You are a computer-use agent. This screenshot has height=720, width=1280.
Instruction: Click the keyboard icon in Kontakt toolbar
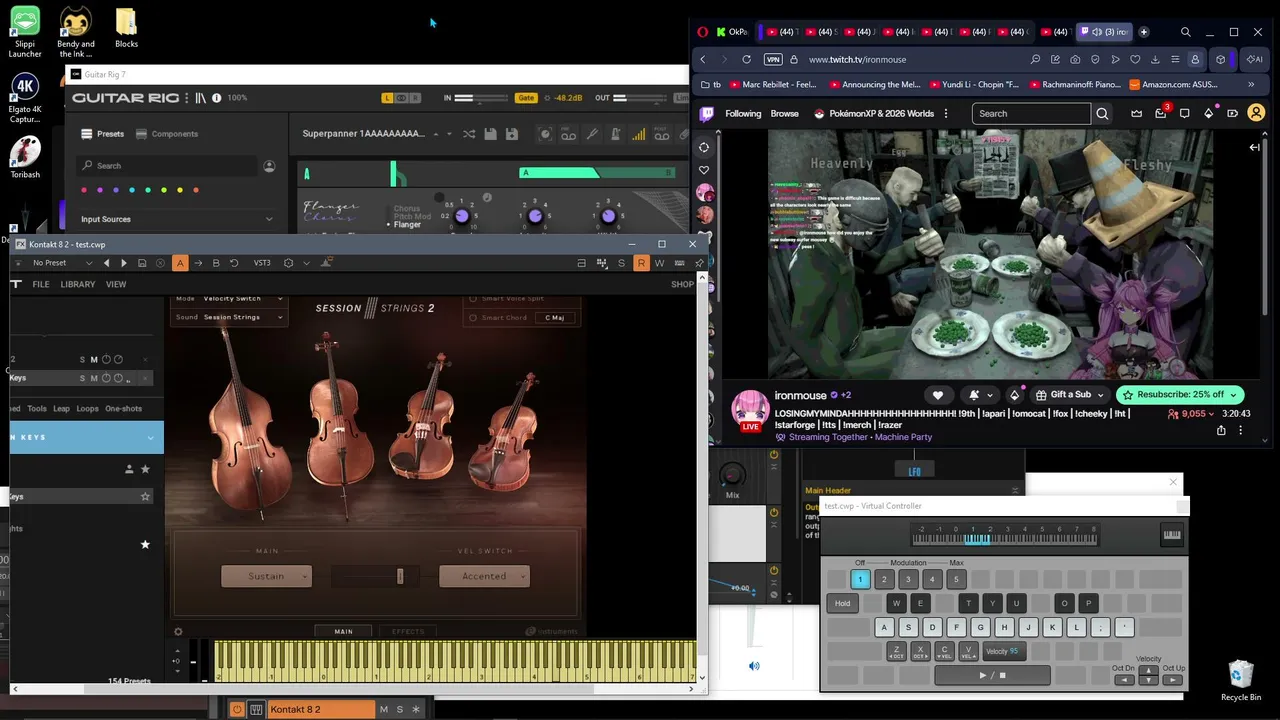[x=680, y=263]
